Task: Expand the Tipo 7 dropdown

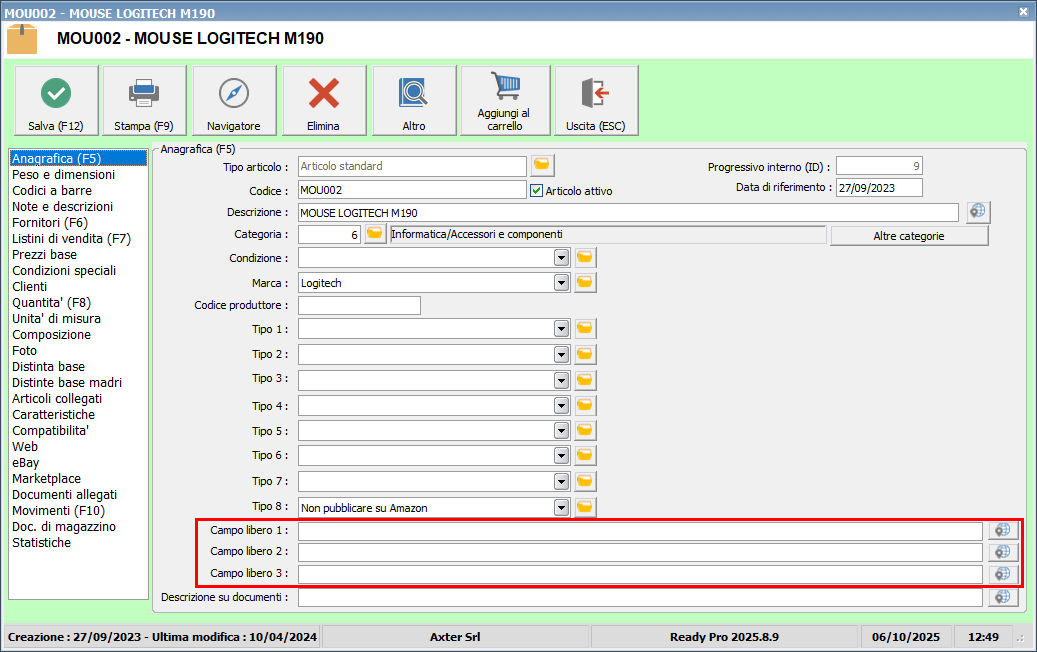Action: click(x=561, y=481)
